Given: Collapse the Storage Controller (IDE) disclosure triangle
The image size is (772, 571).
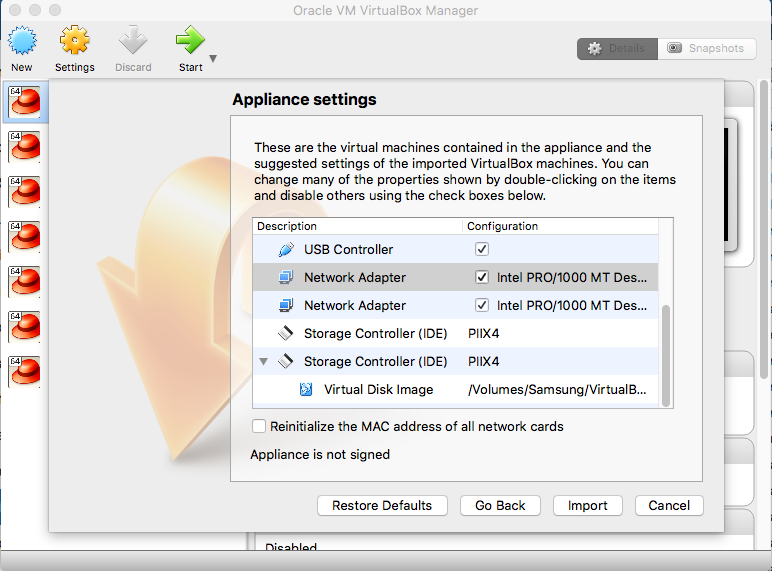Looking at the screenshot, I should point(263,361).
